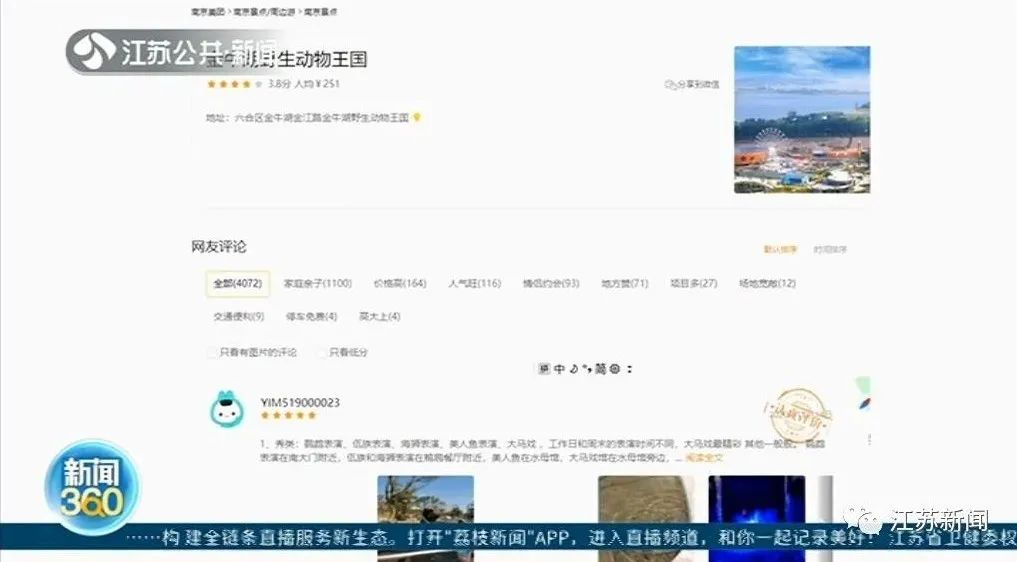Click the IME emoji face icon
The image size is (1017, 562).
[615, 369]
